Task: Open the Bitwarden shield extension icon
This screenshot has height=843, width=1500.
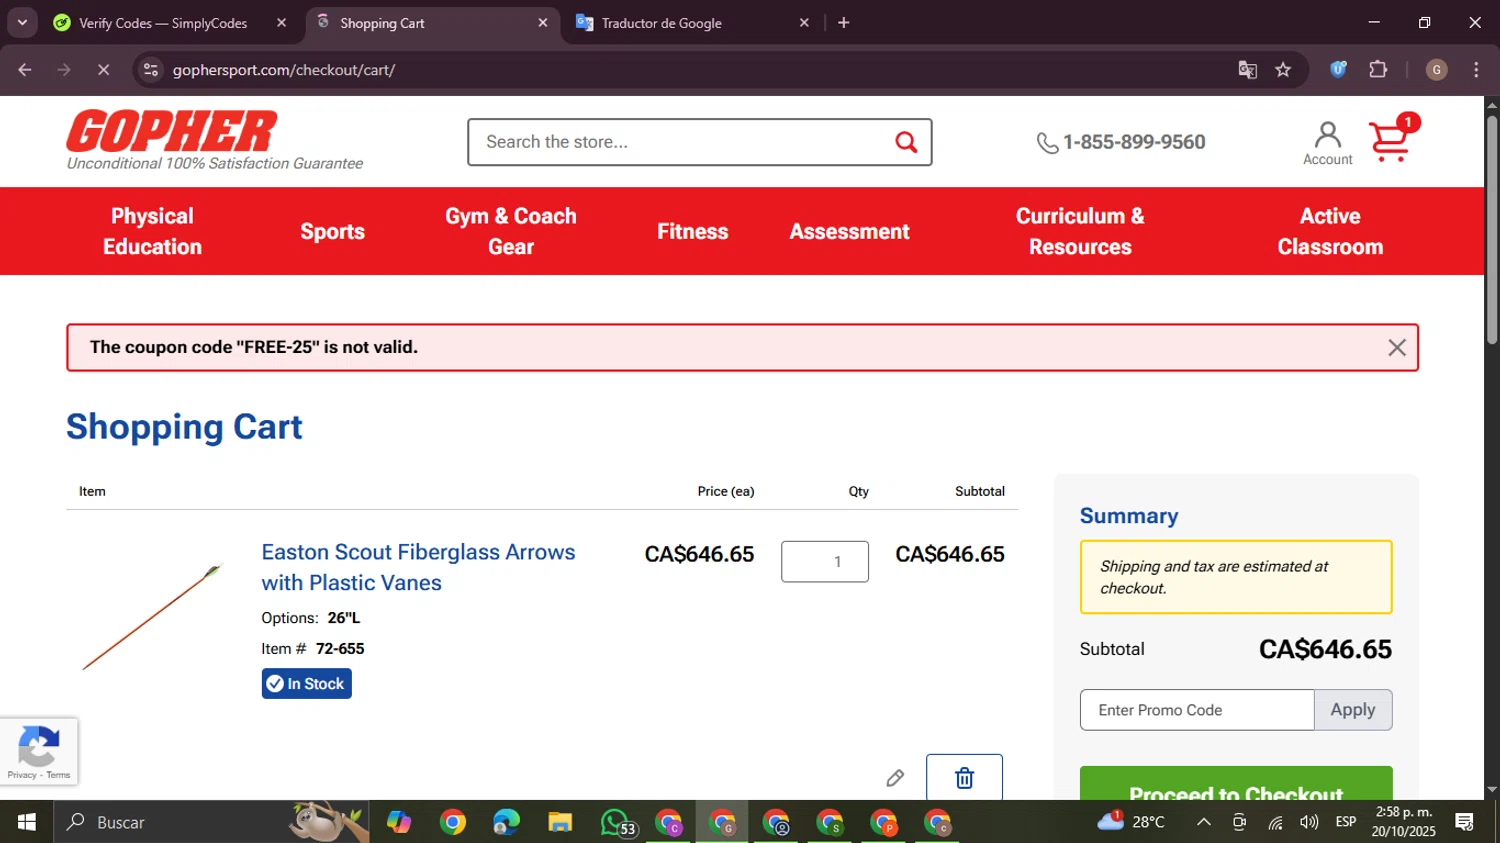Action: point(1338,69)
